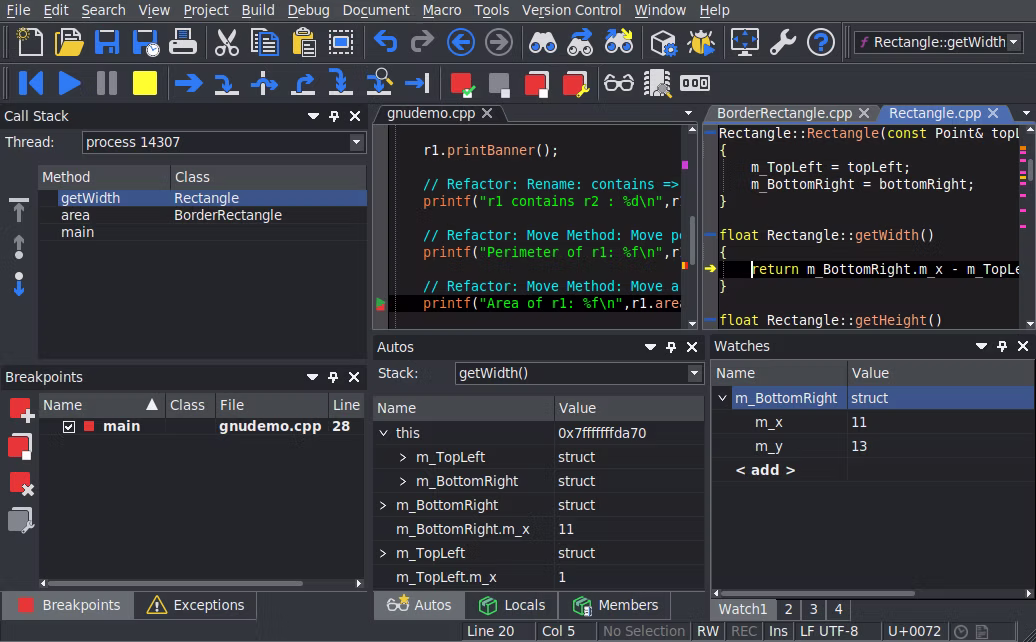The image size is (1036, 642).
Task: Open watch glasses icon in debug toolbar
Action: [618, 83]
